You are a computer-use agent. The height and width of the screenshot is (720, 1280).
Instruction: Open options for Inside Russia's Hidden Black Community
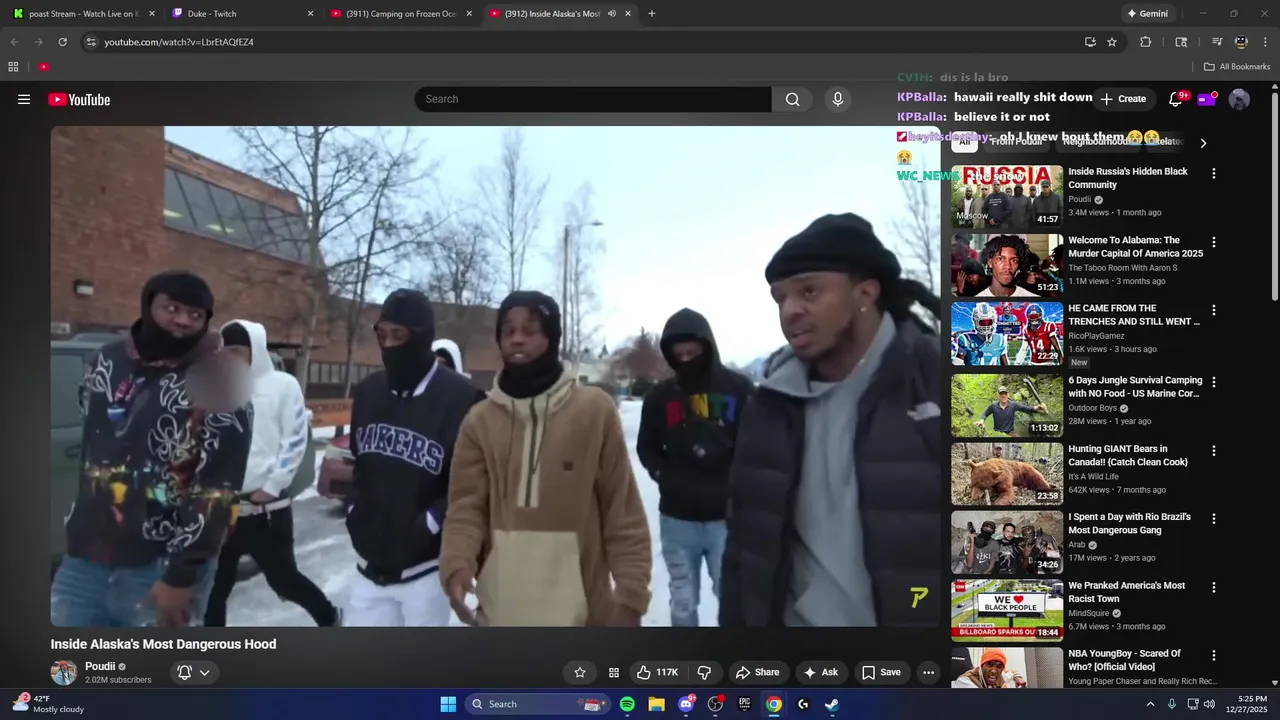[x=1214, y=173]
